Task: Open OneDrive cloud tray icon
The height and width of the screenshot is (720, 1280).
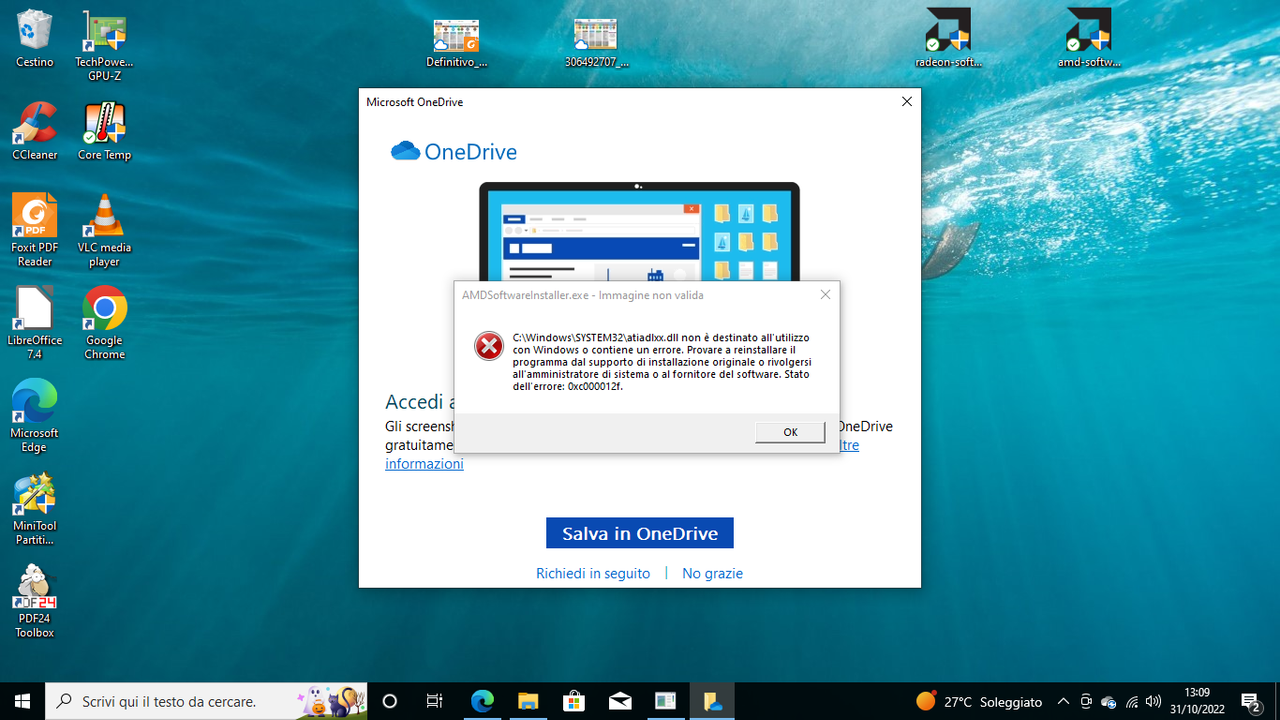Action: pos(1109,702)
